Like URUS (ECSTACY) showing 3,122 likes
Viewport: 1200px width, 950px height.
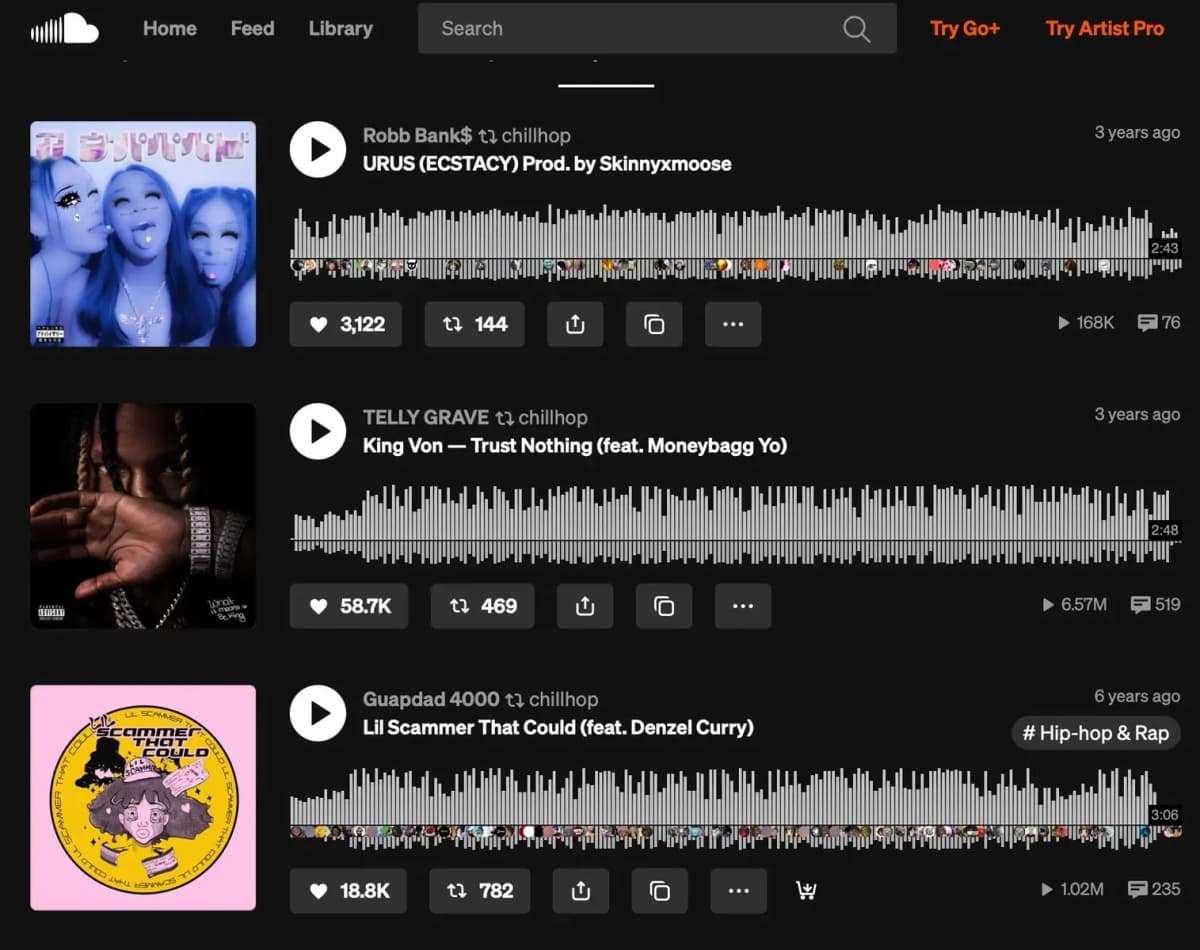[x=346, y=324]
